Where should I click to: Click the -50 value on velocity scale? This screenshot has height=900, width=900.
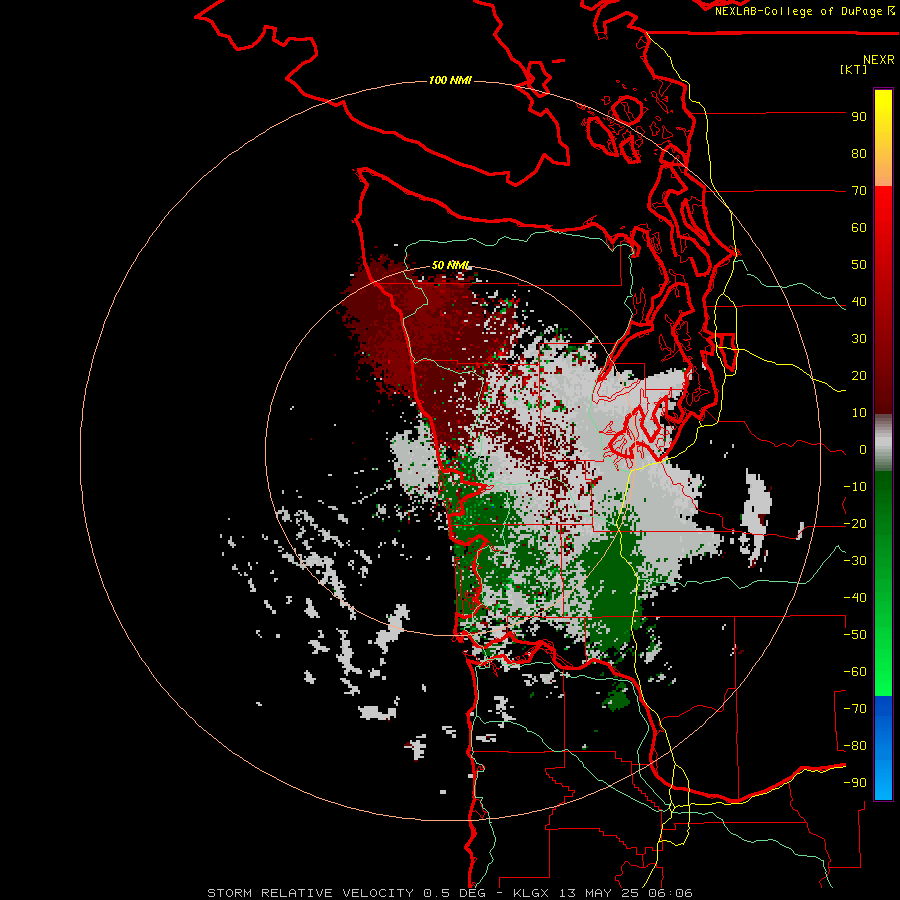[855, 635]
